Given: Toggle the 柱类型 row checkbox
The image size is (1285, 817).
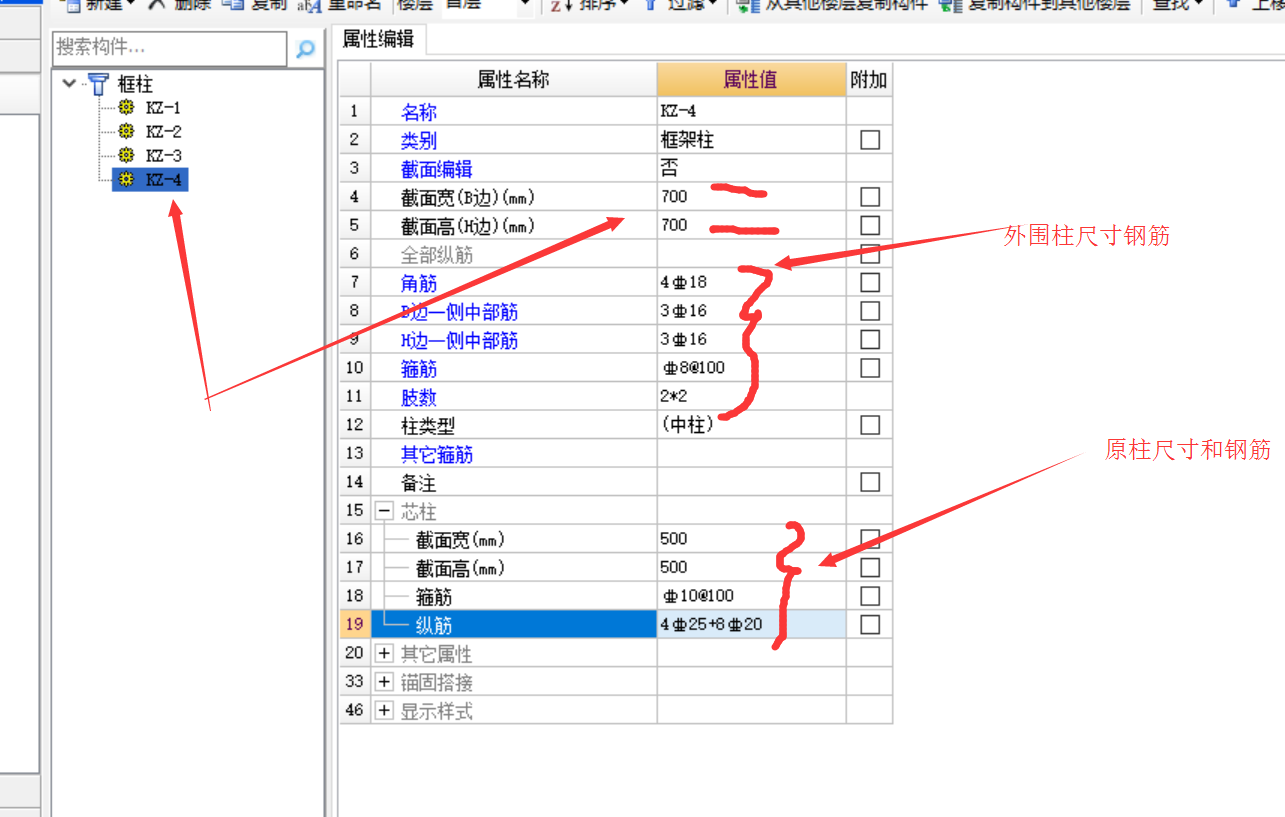Looking at the screenshot, I should pos(870,425).
